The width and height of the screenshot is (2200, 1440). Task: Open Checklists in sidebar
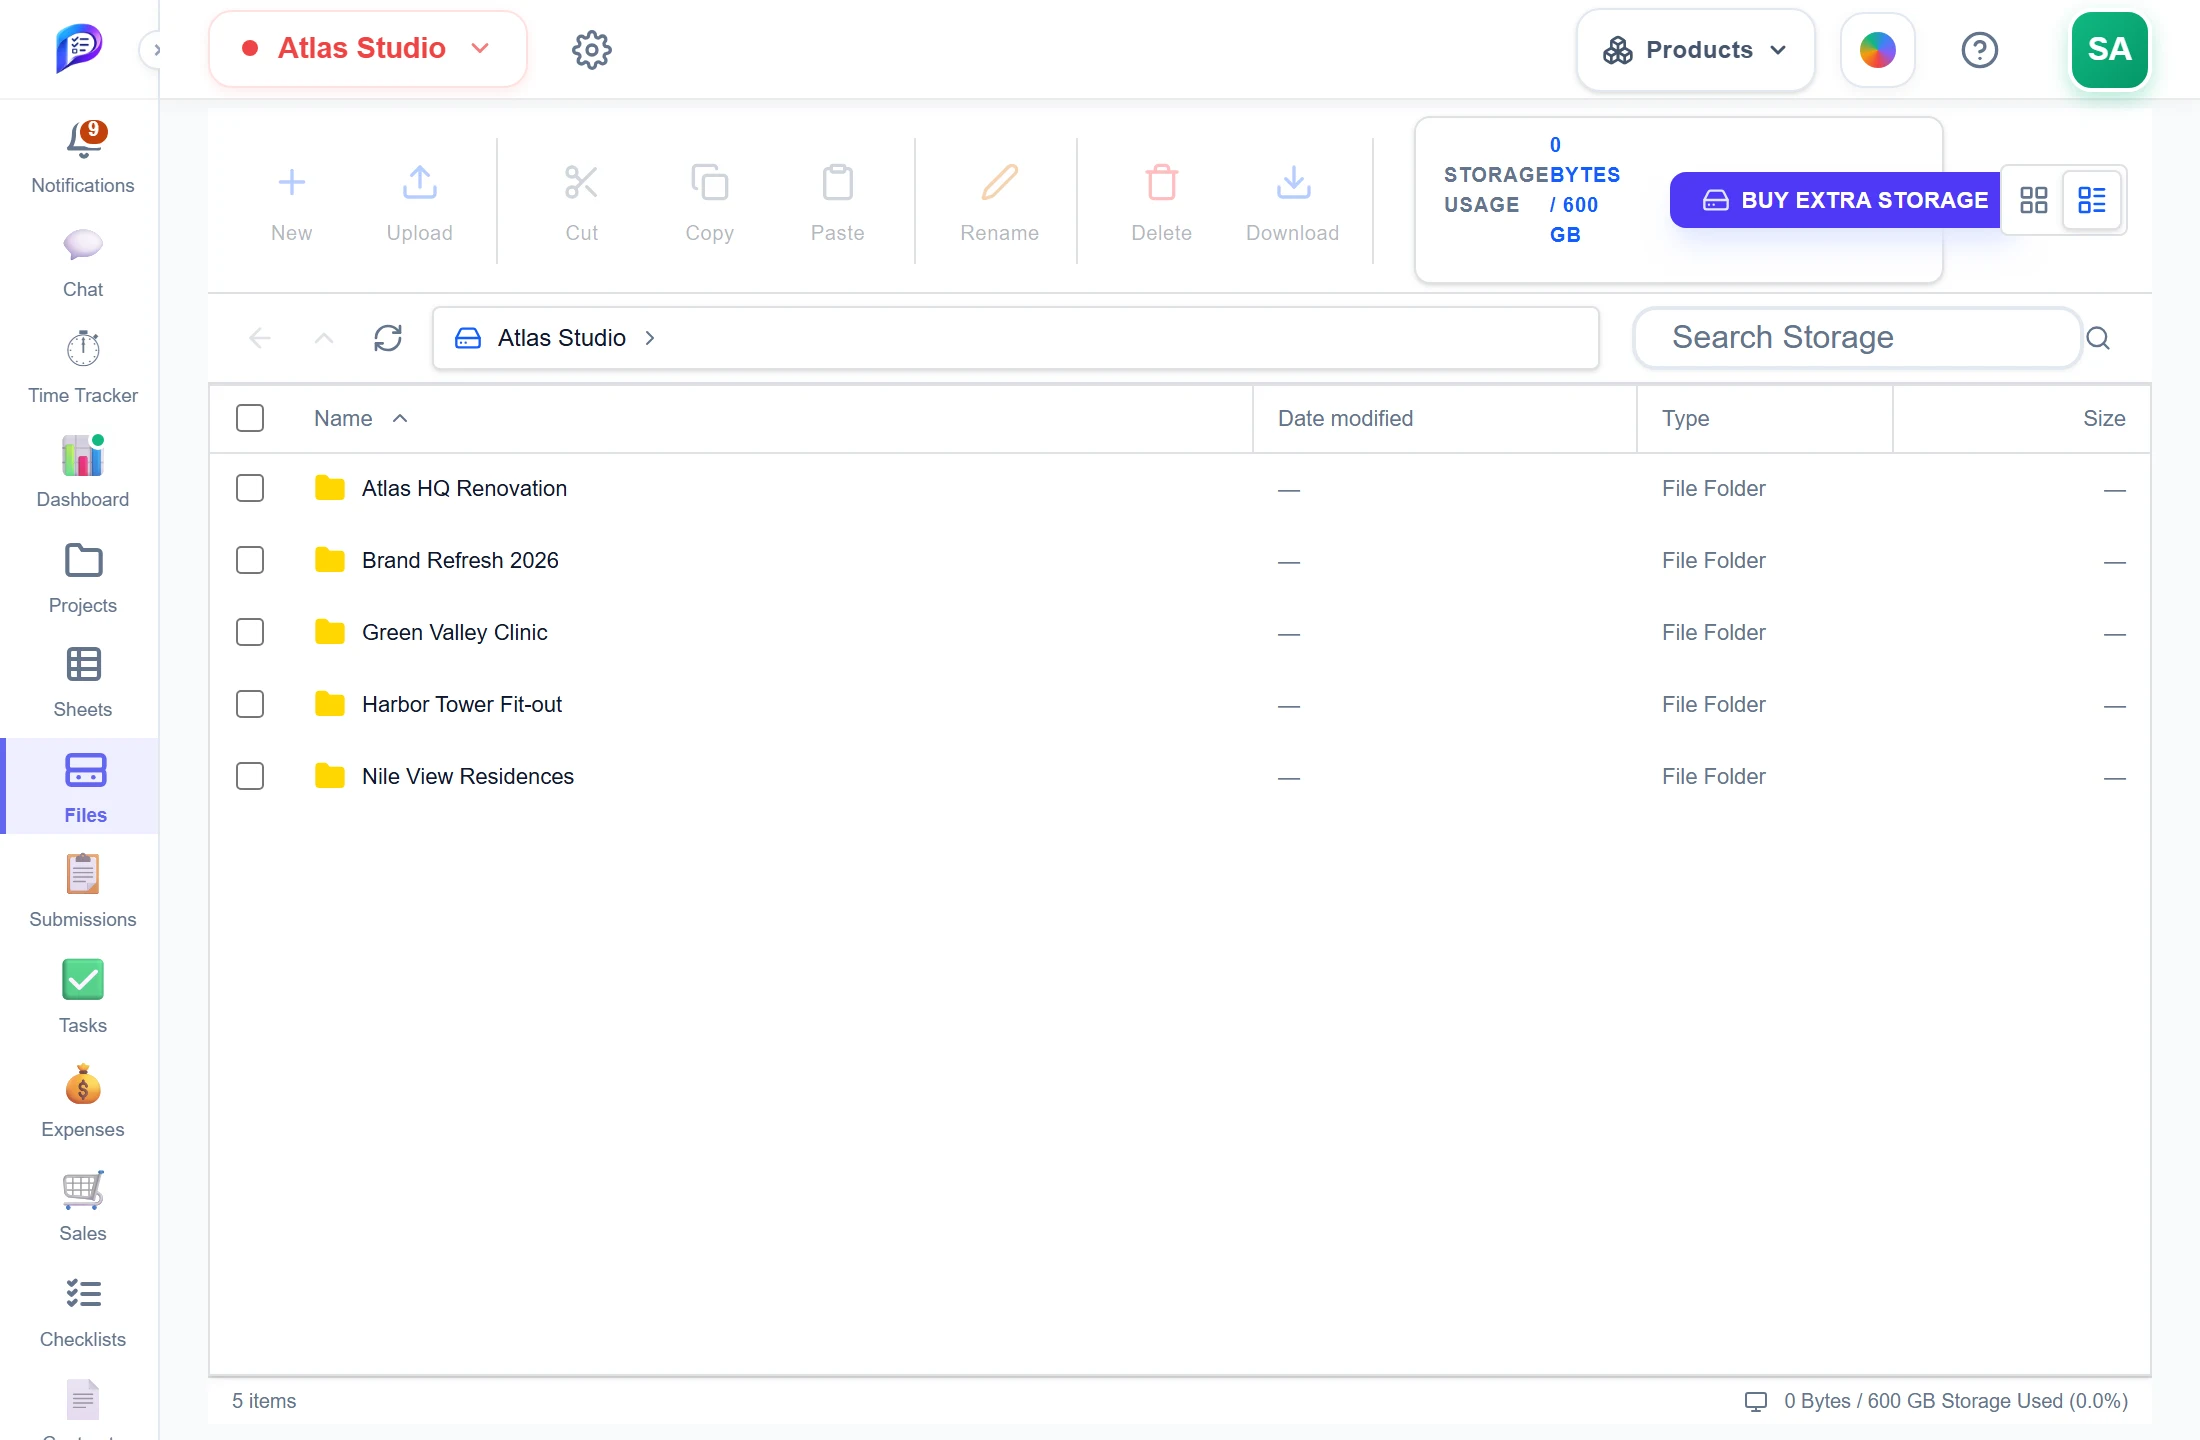(x=83, y=1313)
